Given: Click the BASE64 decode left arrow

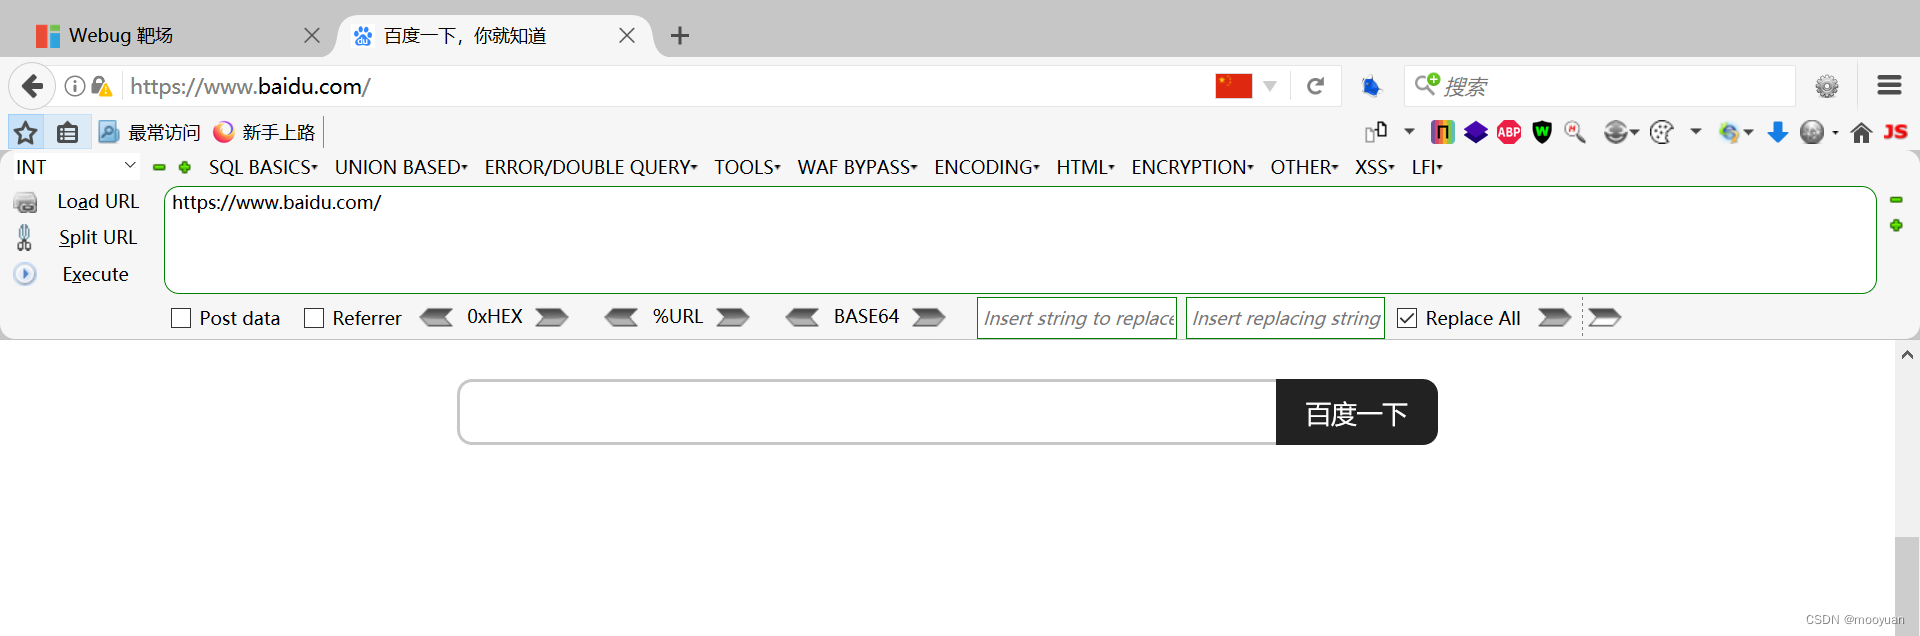Looking at the screenshot, I should coord(802,317).
